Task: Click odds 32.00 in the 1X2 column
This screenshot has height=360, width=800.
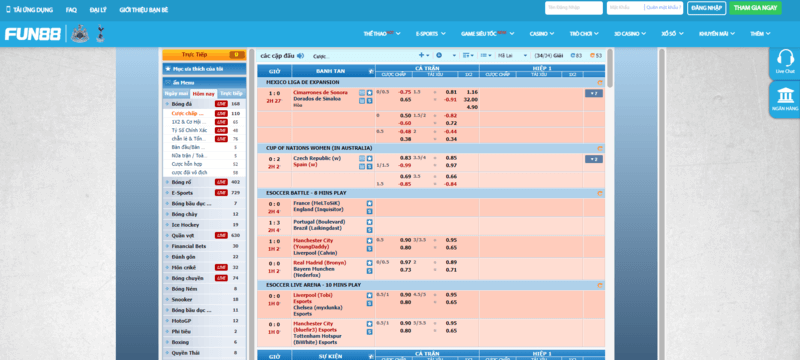Action: point(470,99)
